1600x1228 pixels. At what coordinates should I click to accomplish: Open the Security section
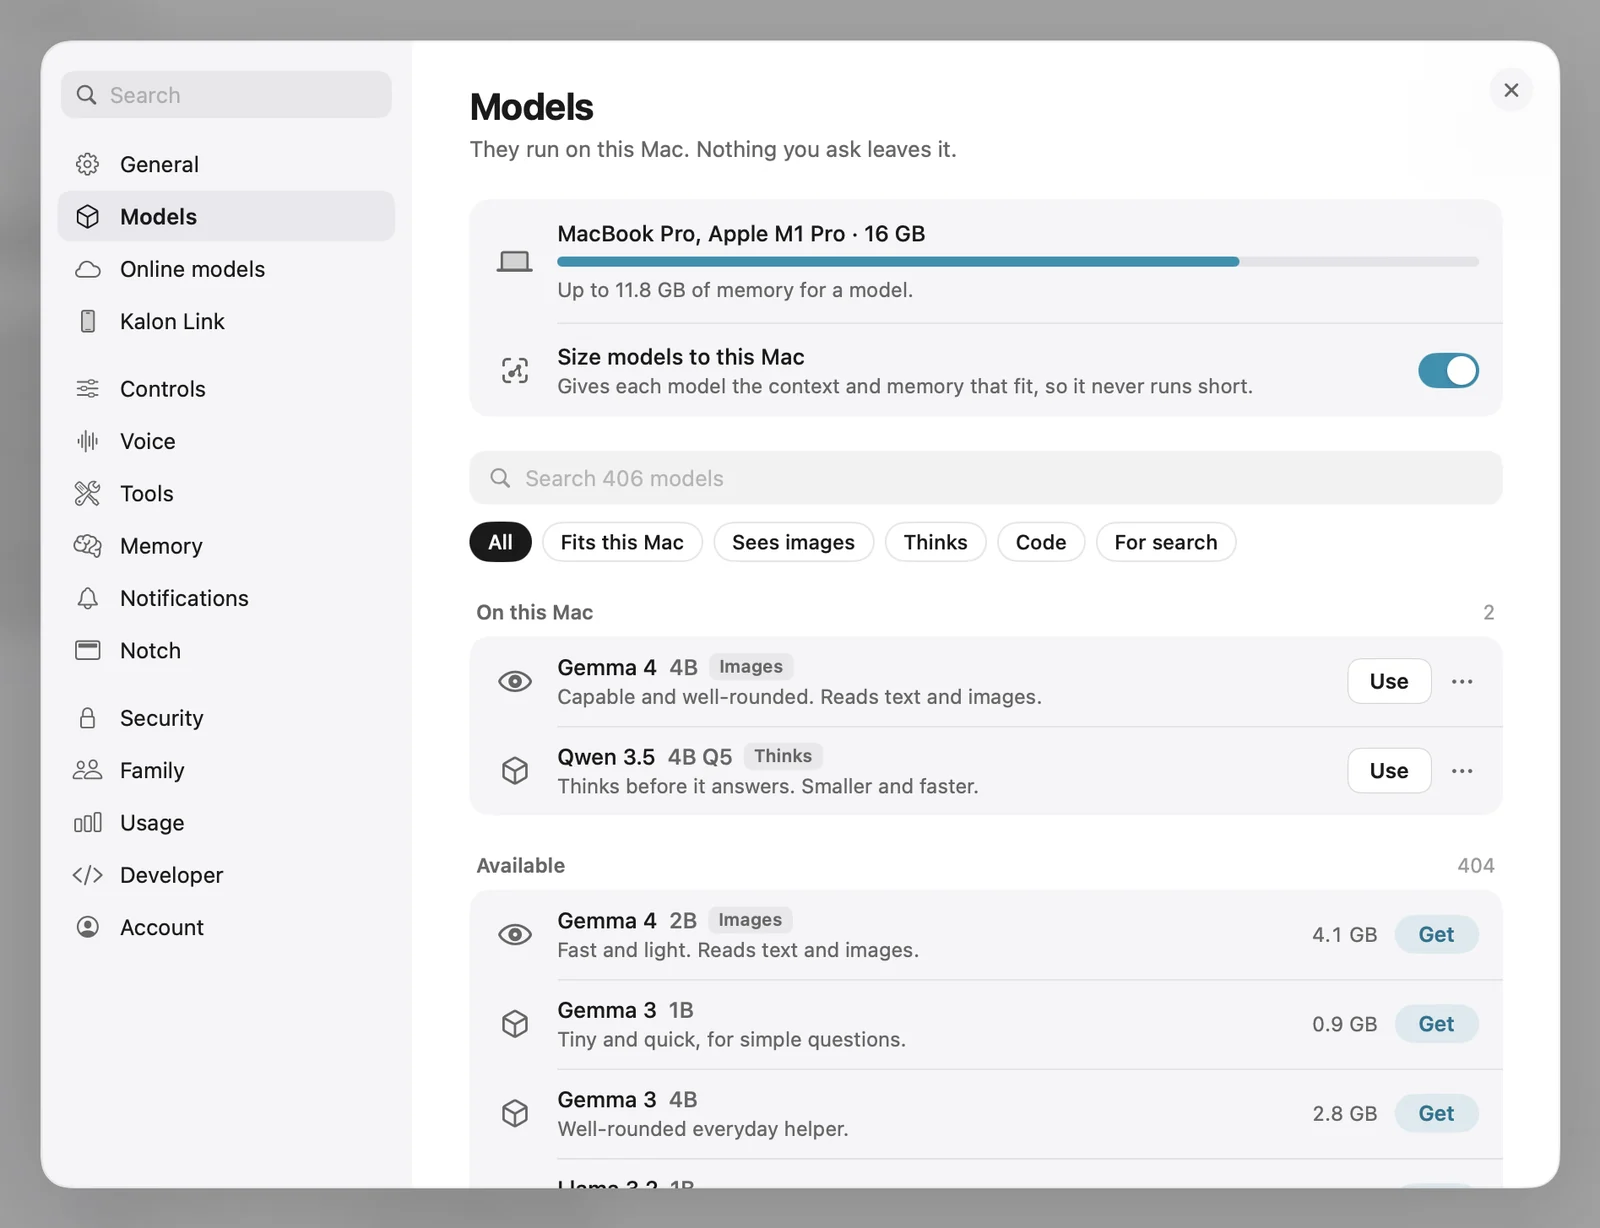226,718
